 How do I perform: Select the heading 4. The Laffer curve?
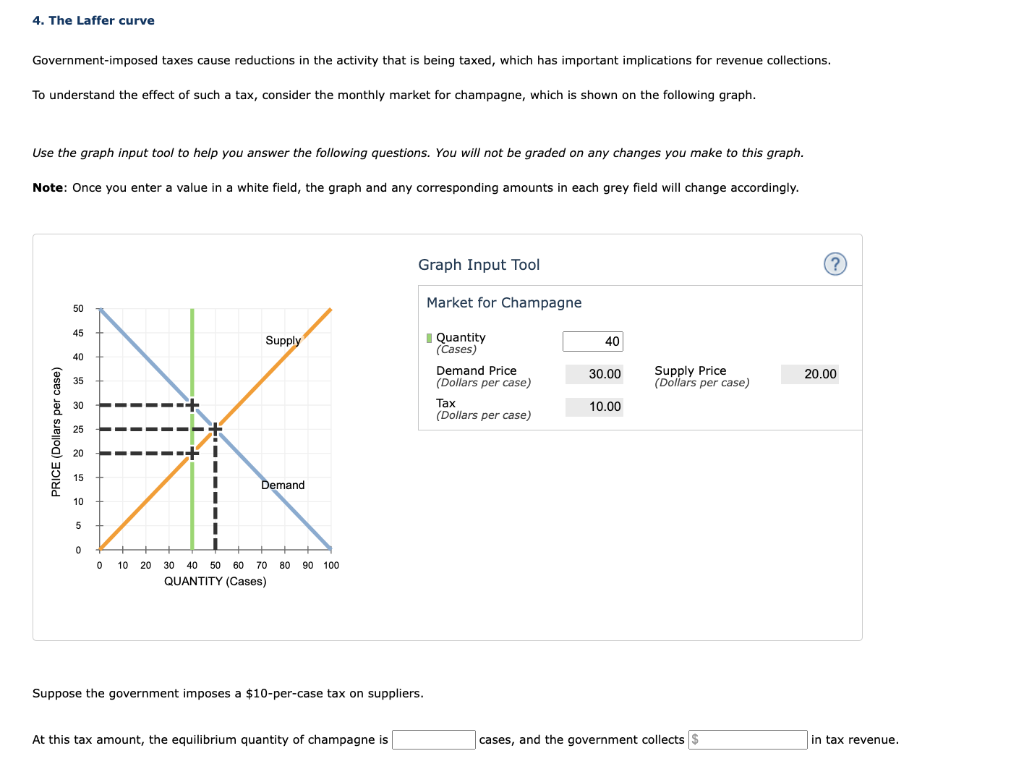93,20
